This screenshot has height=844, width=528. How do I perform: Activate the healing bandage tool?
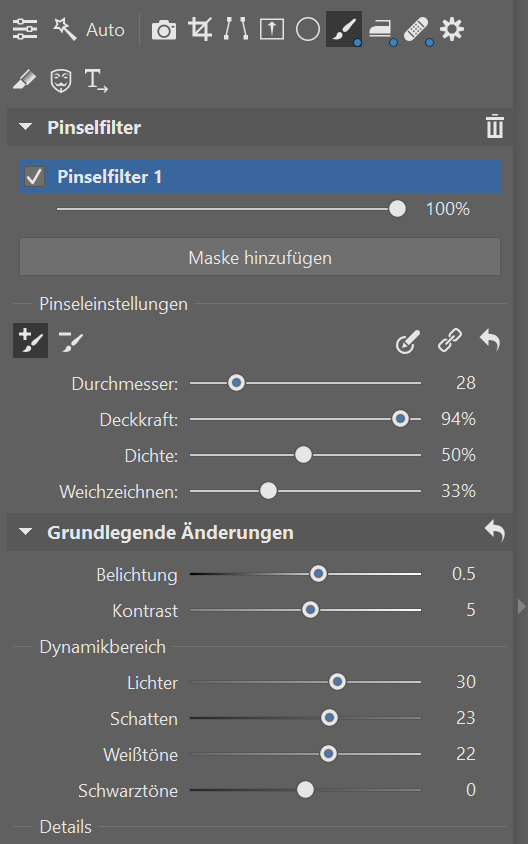(x=417, y=30)
